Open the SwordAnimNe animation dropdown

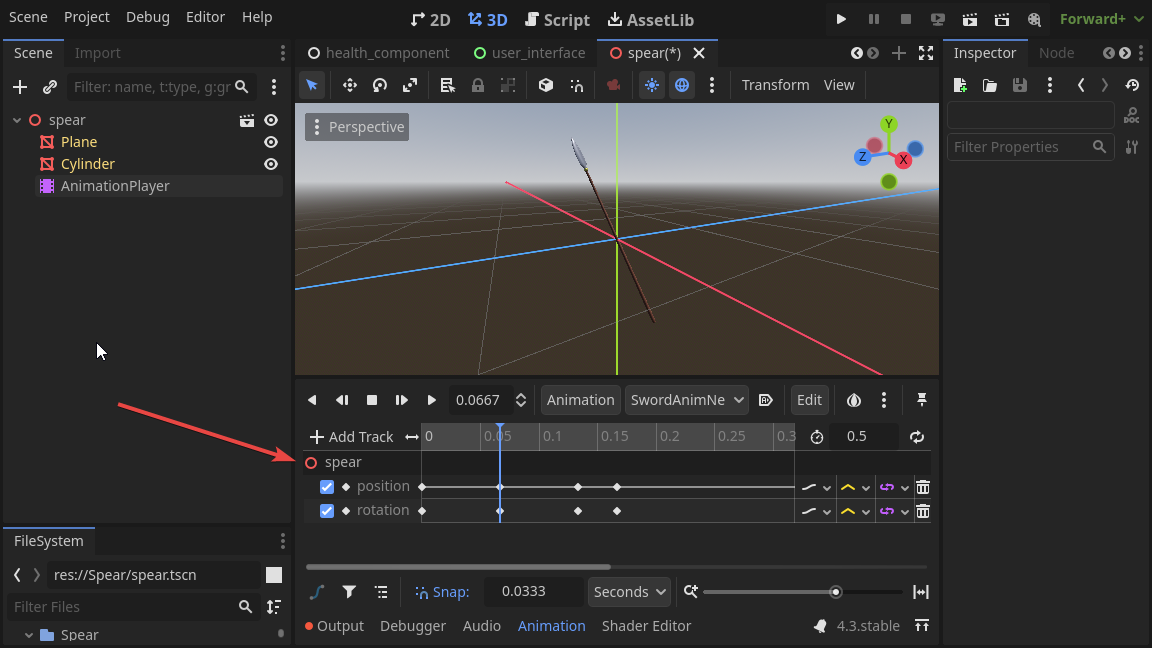686,400
